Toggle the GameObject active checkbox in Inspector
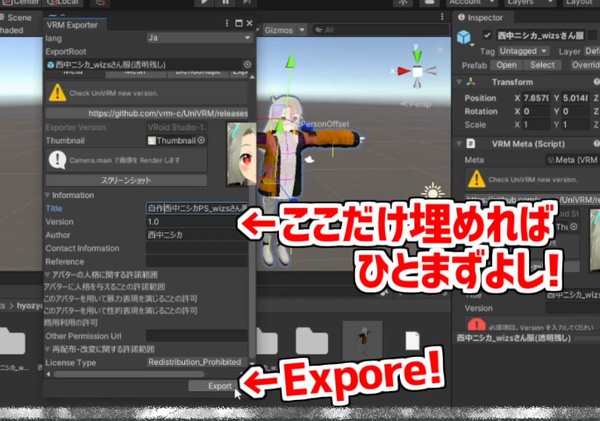The width and height of the screenshot is (600, 421). (487, 35)
